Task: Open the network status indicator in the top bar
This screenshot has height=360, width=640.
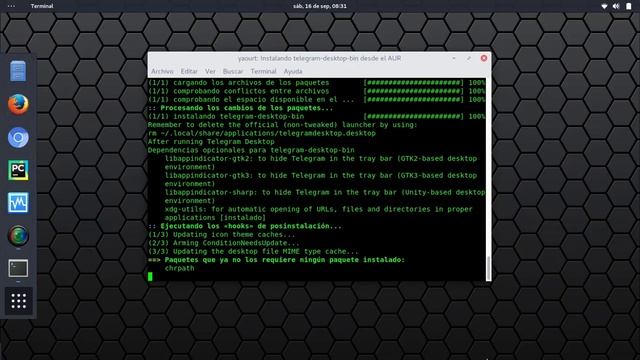Action: [x=604, y=6]
